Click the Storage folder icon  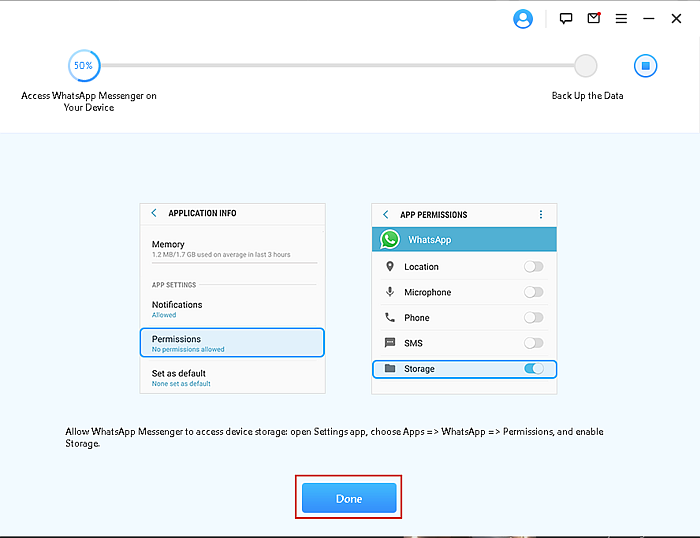(x=390, y=368)
